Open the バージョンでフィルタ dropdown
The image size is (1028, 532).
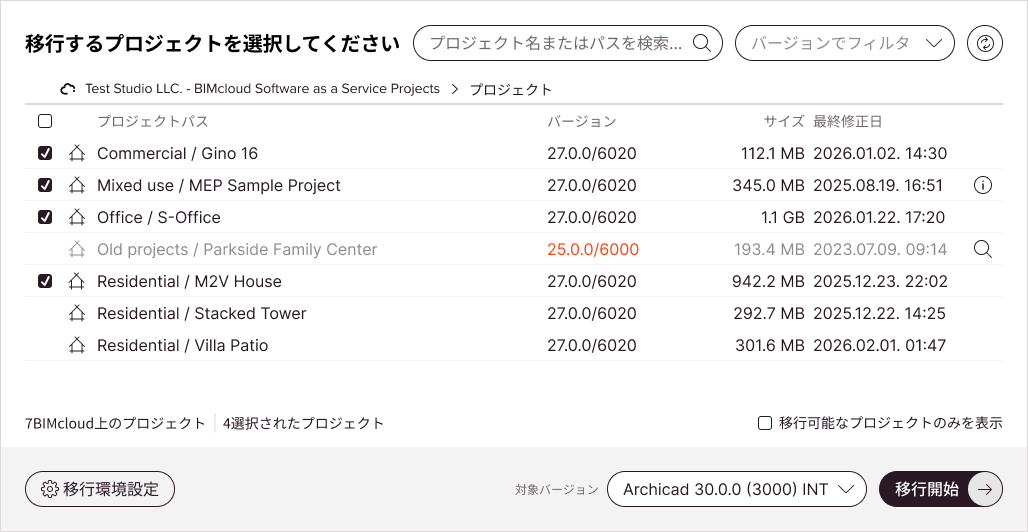(844, 43)
